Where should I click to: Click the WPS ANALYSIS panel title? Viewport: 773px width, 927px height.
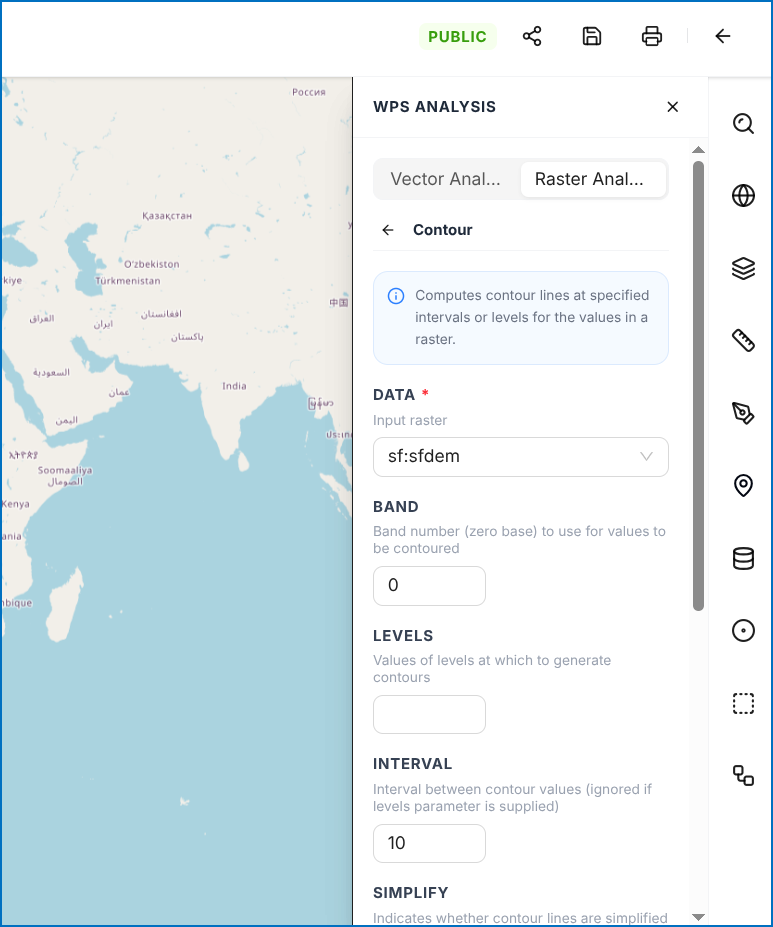(x=434, y=107)
